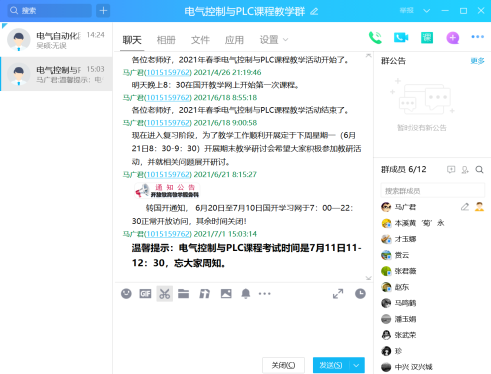
Task: Click the 搜索群成员 input field
Action: tap(433, 191)
